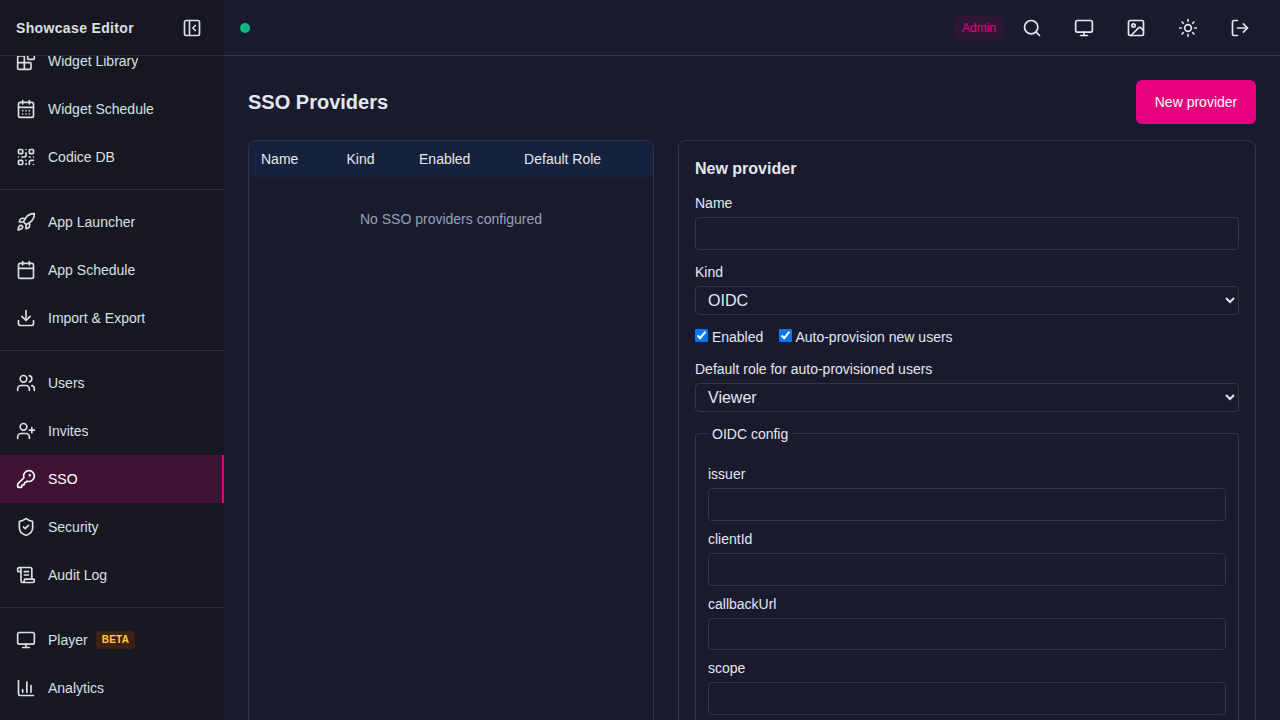Image resolution: width=1280 pixels, height=720 pixels.
Task: Collapse the sidebar with the panel icon
Action: coord(192,28)
